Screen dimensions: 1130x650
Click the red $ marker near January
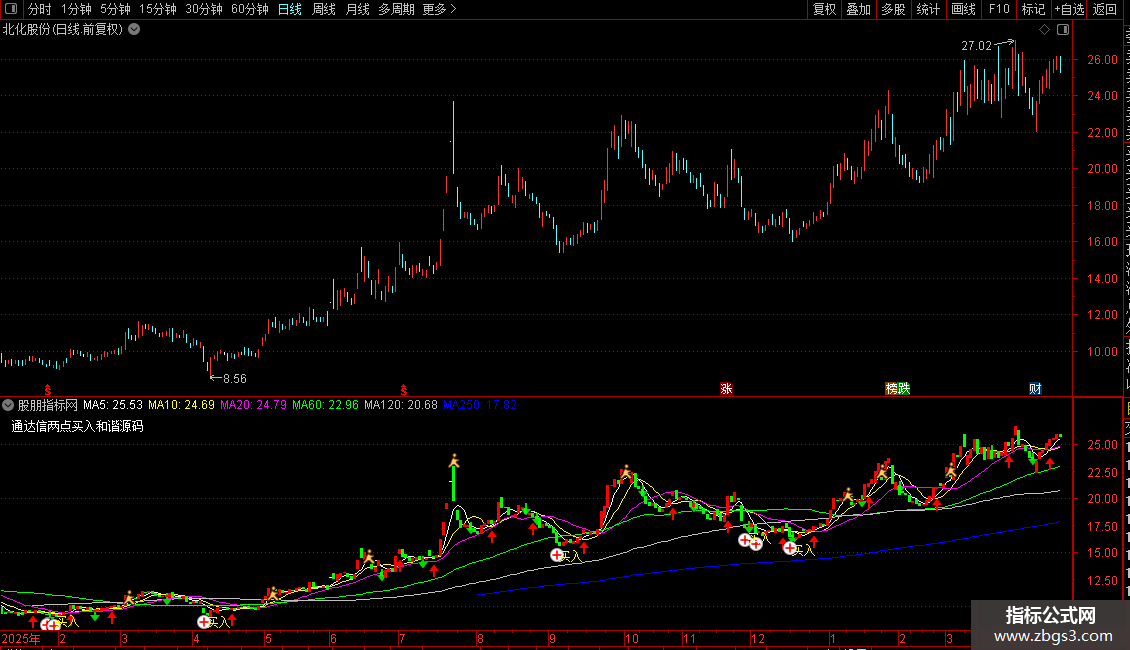(48, 389)
